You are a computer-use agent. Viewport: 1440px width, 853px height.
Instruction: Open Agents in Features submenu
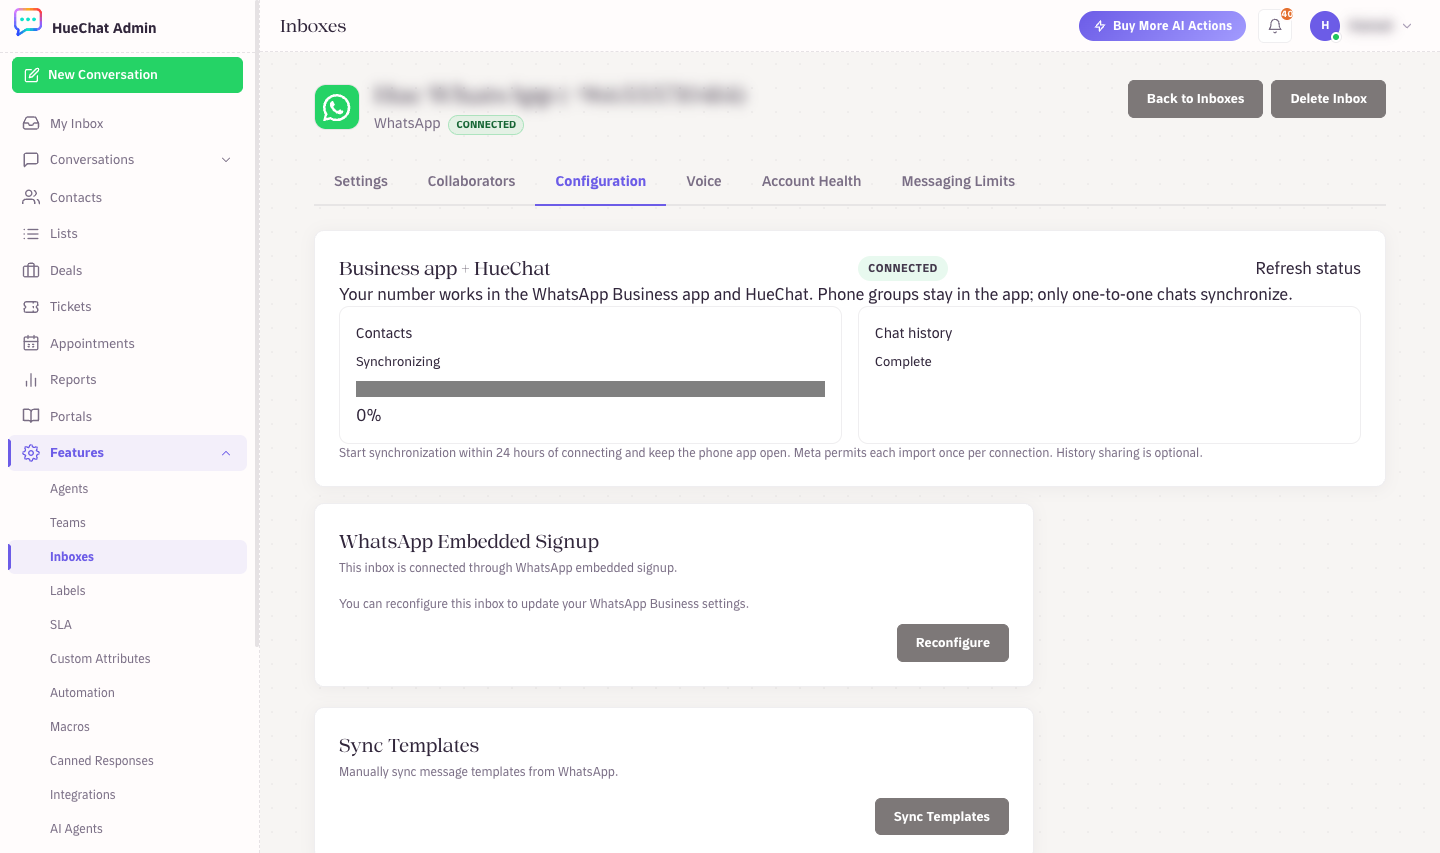[69, 489]
